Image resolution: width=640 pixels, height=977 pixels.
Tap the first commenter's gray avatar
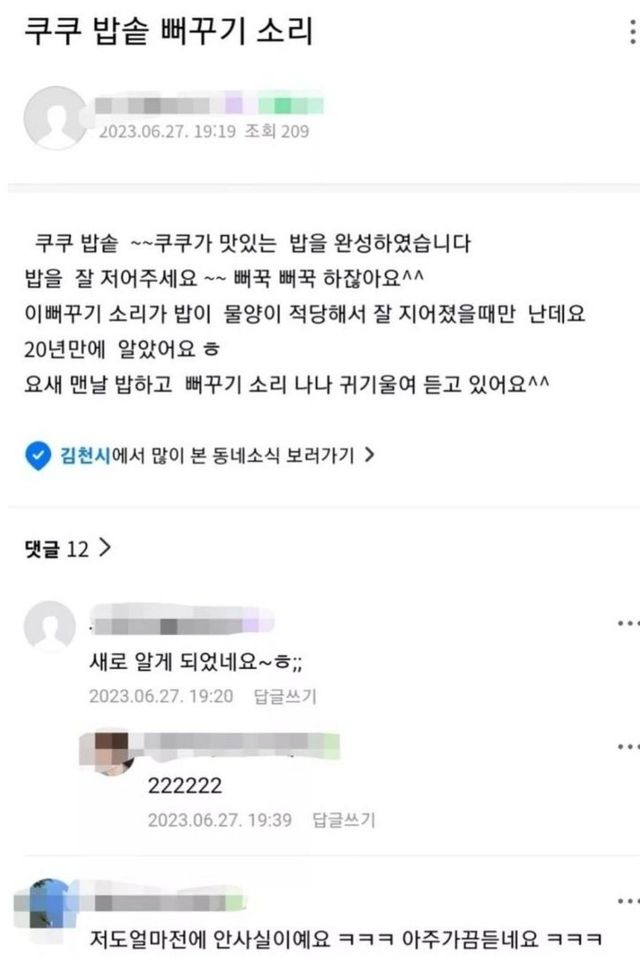[x=50, y=626]
